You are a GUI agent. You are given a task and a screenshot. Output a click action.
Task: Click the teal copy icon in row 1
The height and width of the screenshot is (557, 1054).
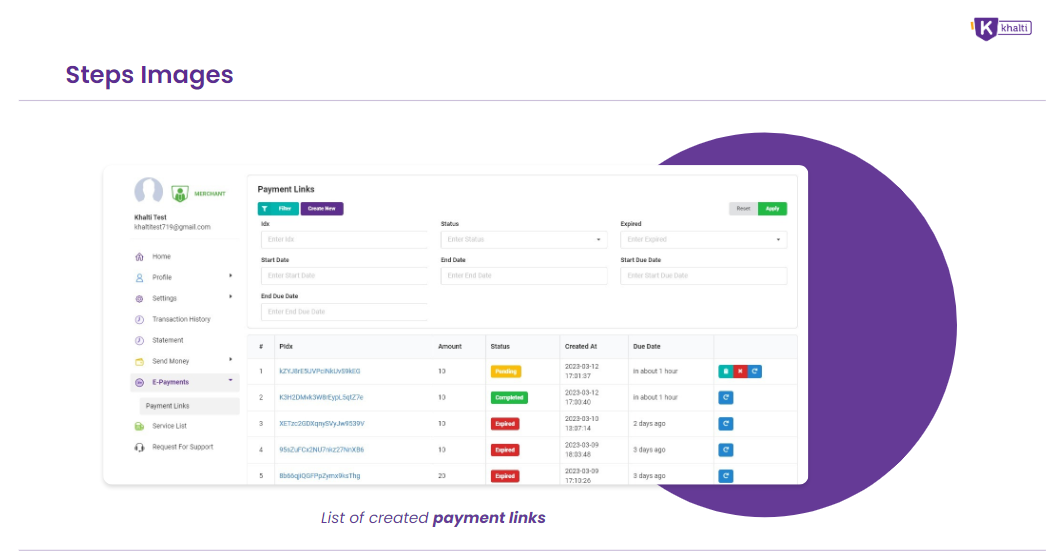coord(725,371)
